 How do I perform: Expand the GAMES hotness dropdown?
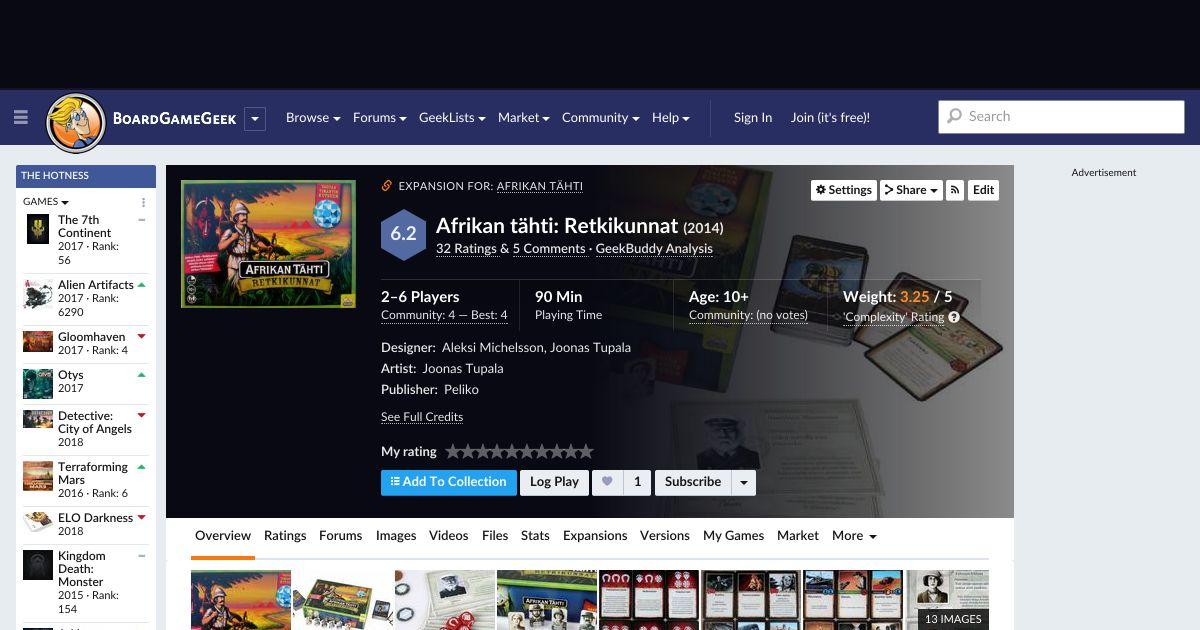tap(46, 201)
